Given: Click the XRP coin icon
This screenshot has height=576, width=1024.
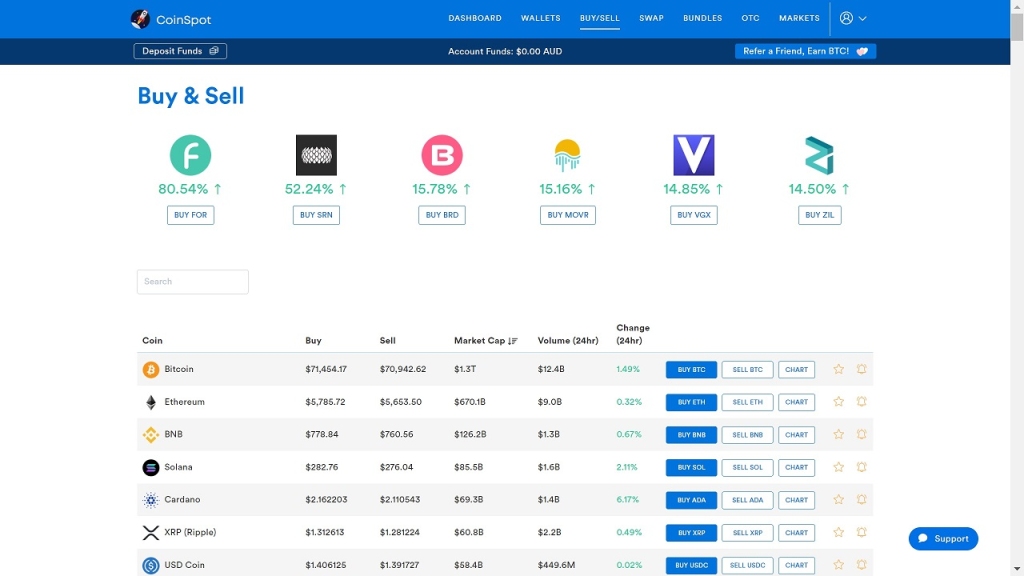Looking at the screenshot, I should pyautogui.click(x=151, y=533).
